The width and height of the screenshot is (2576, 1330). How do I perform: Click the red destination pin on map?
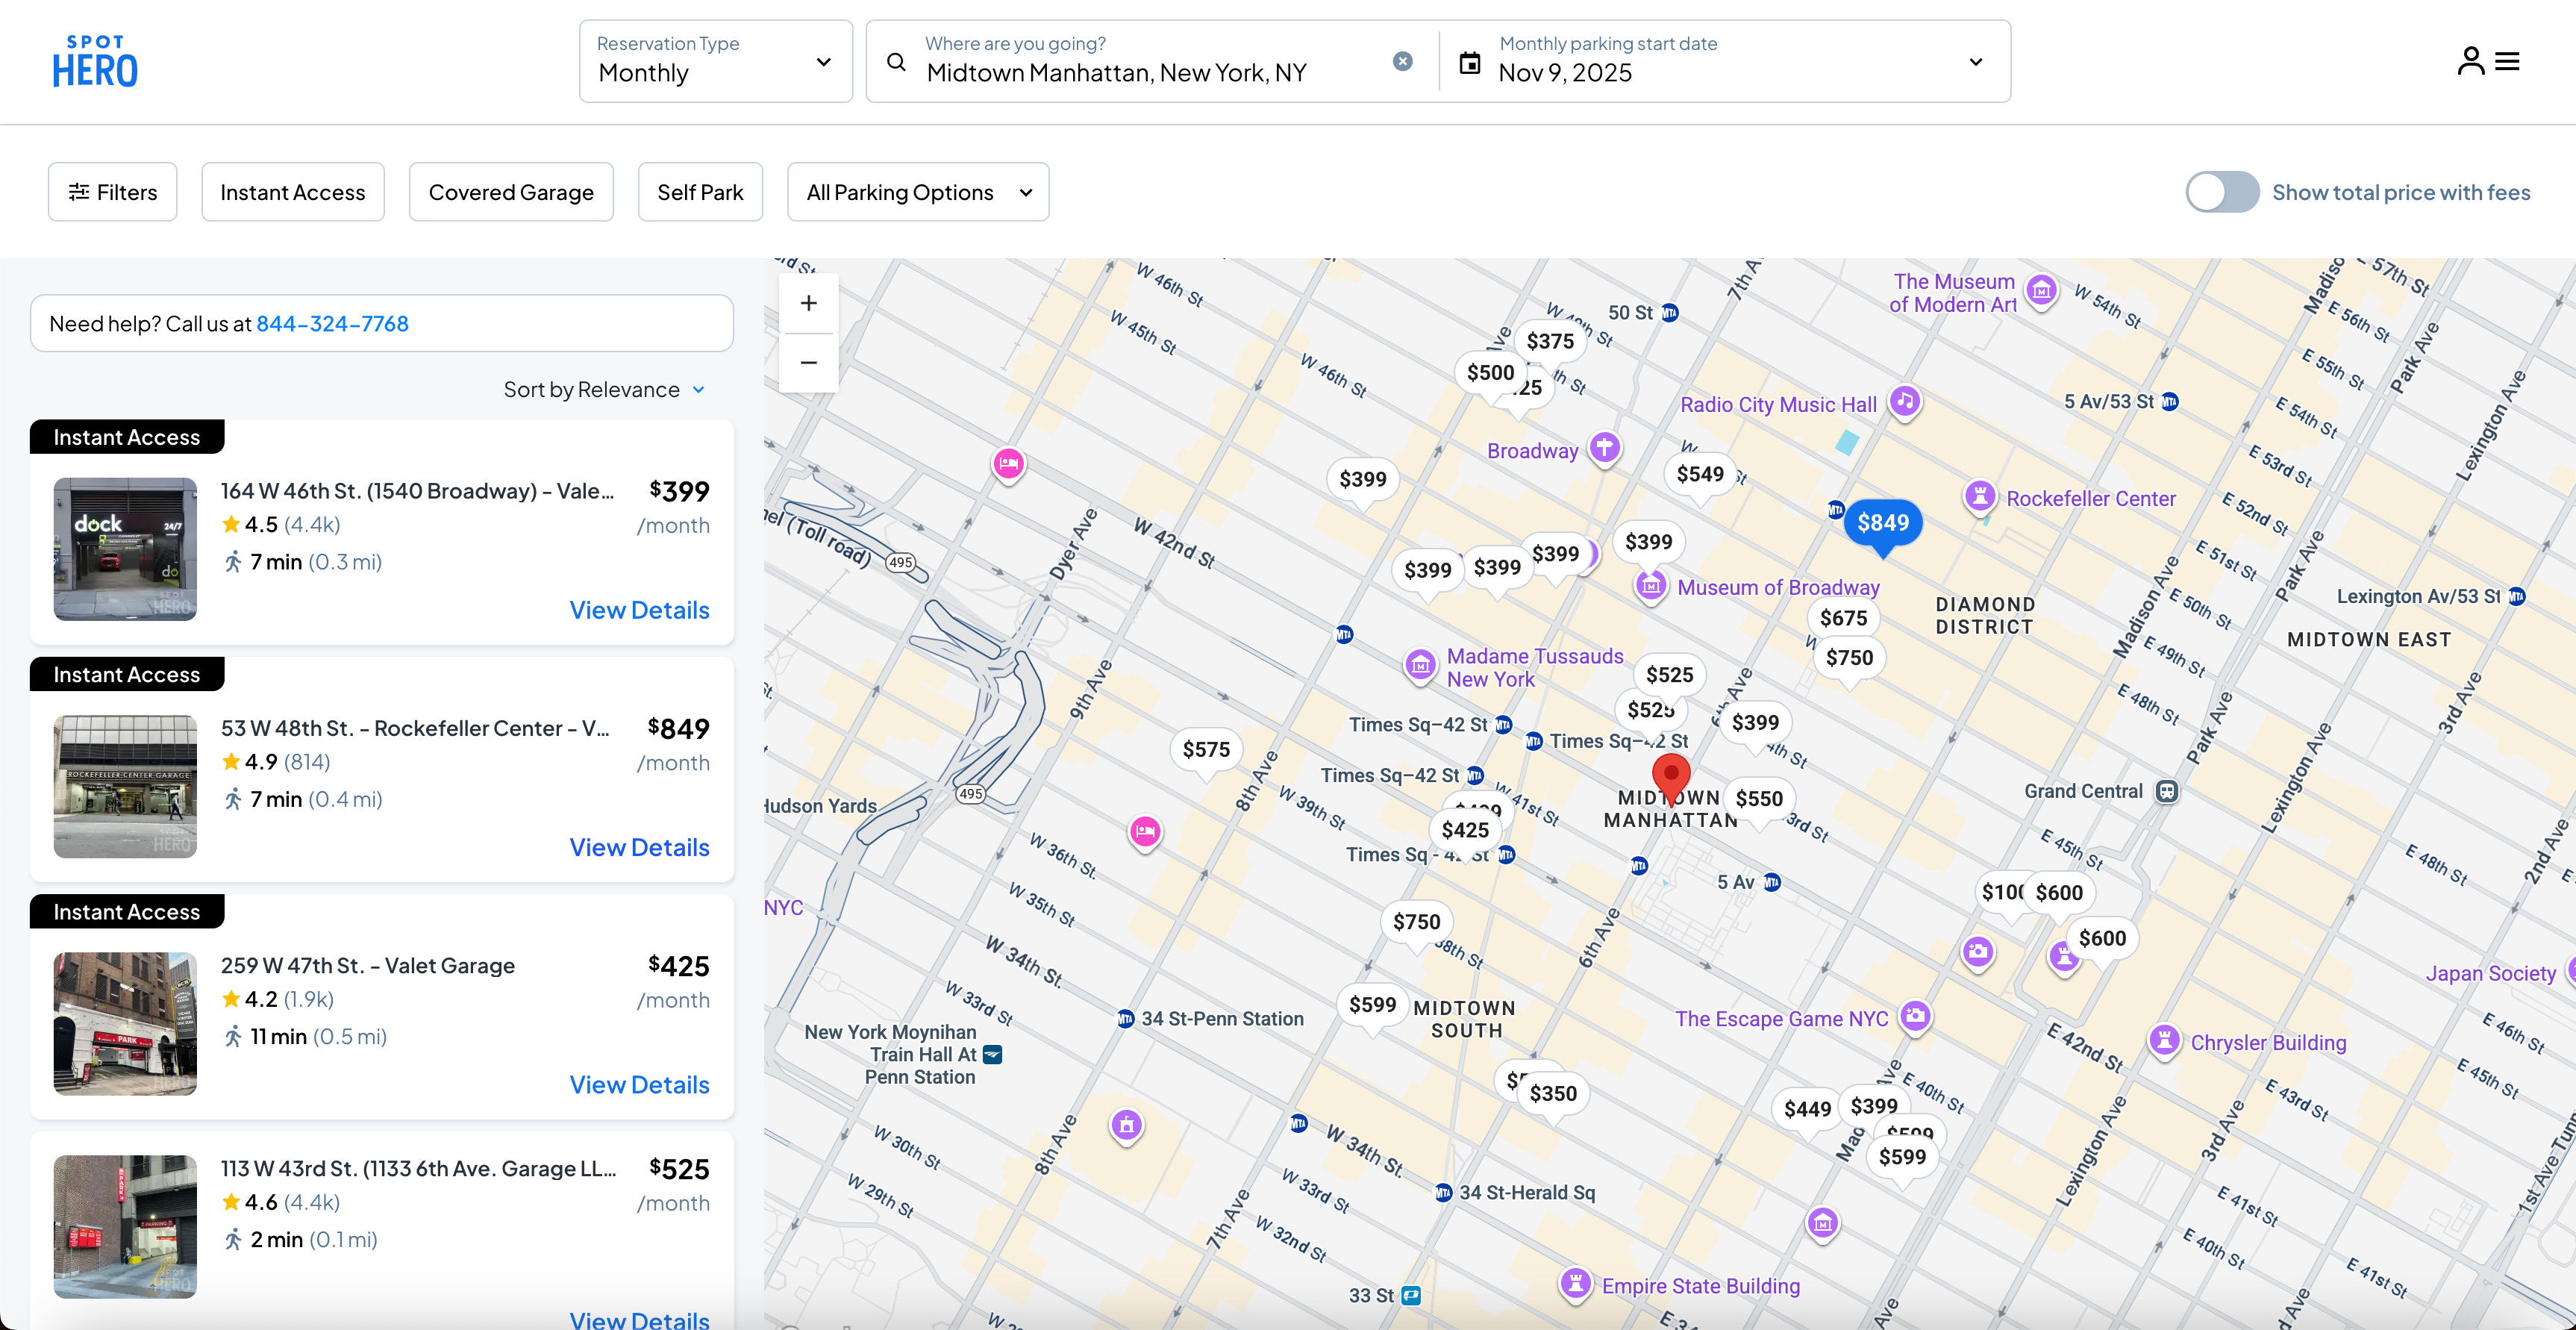coord(1670,776)
